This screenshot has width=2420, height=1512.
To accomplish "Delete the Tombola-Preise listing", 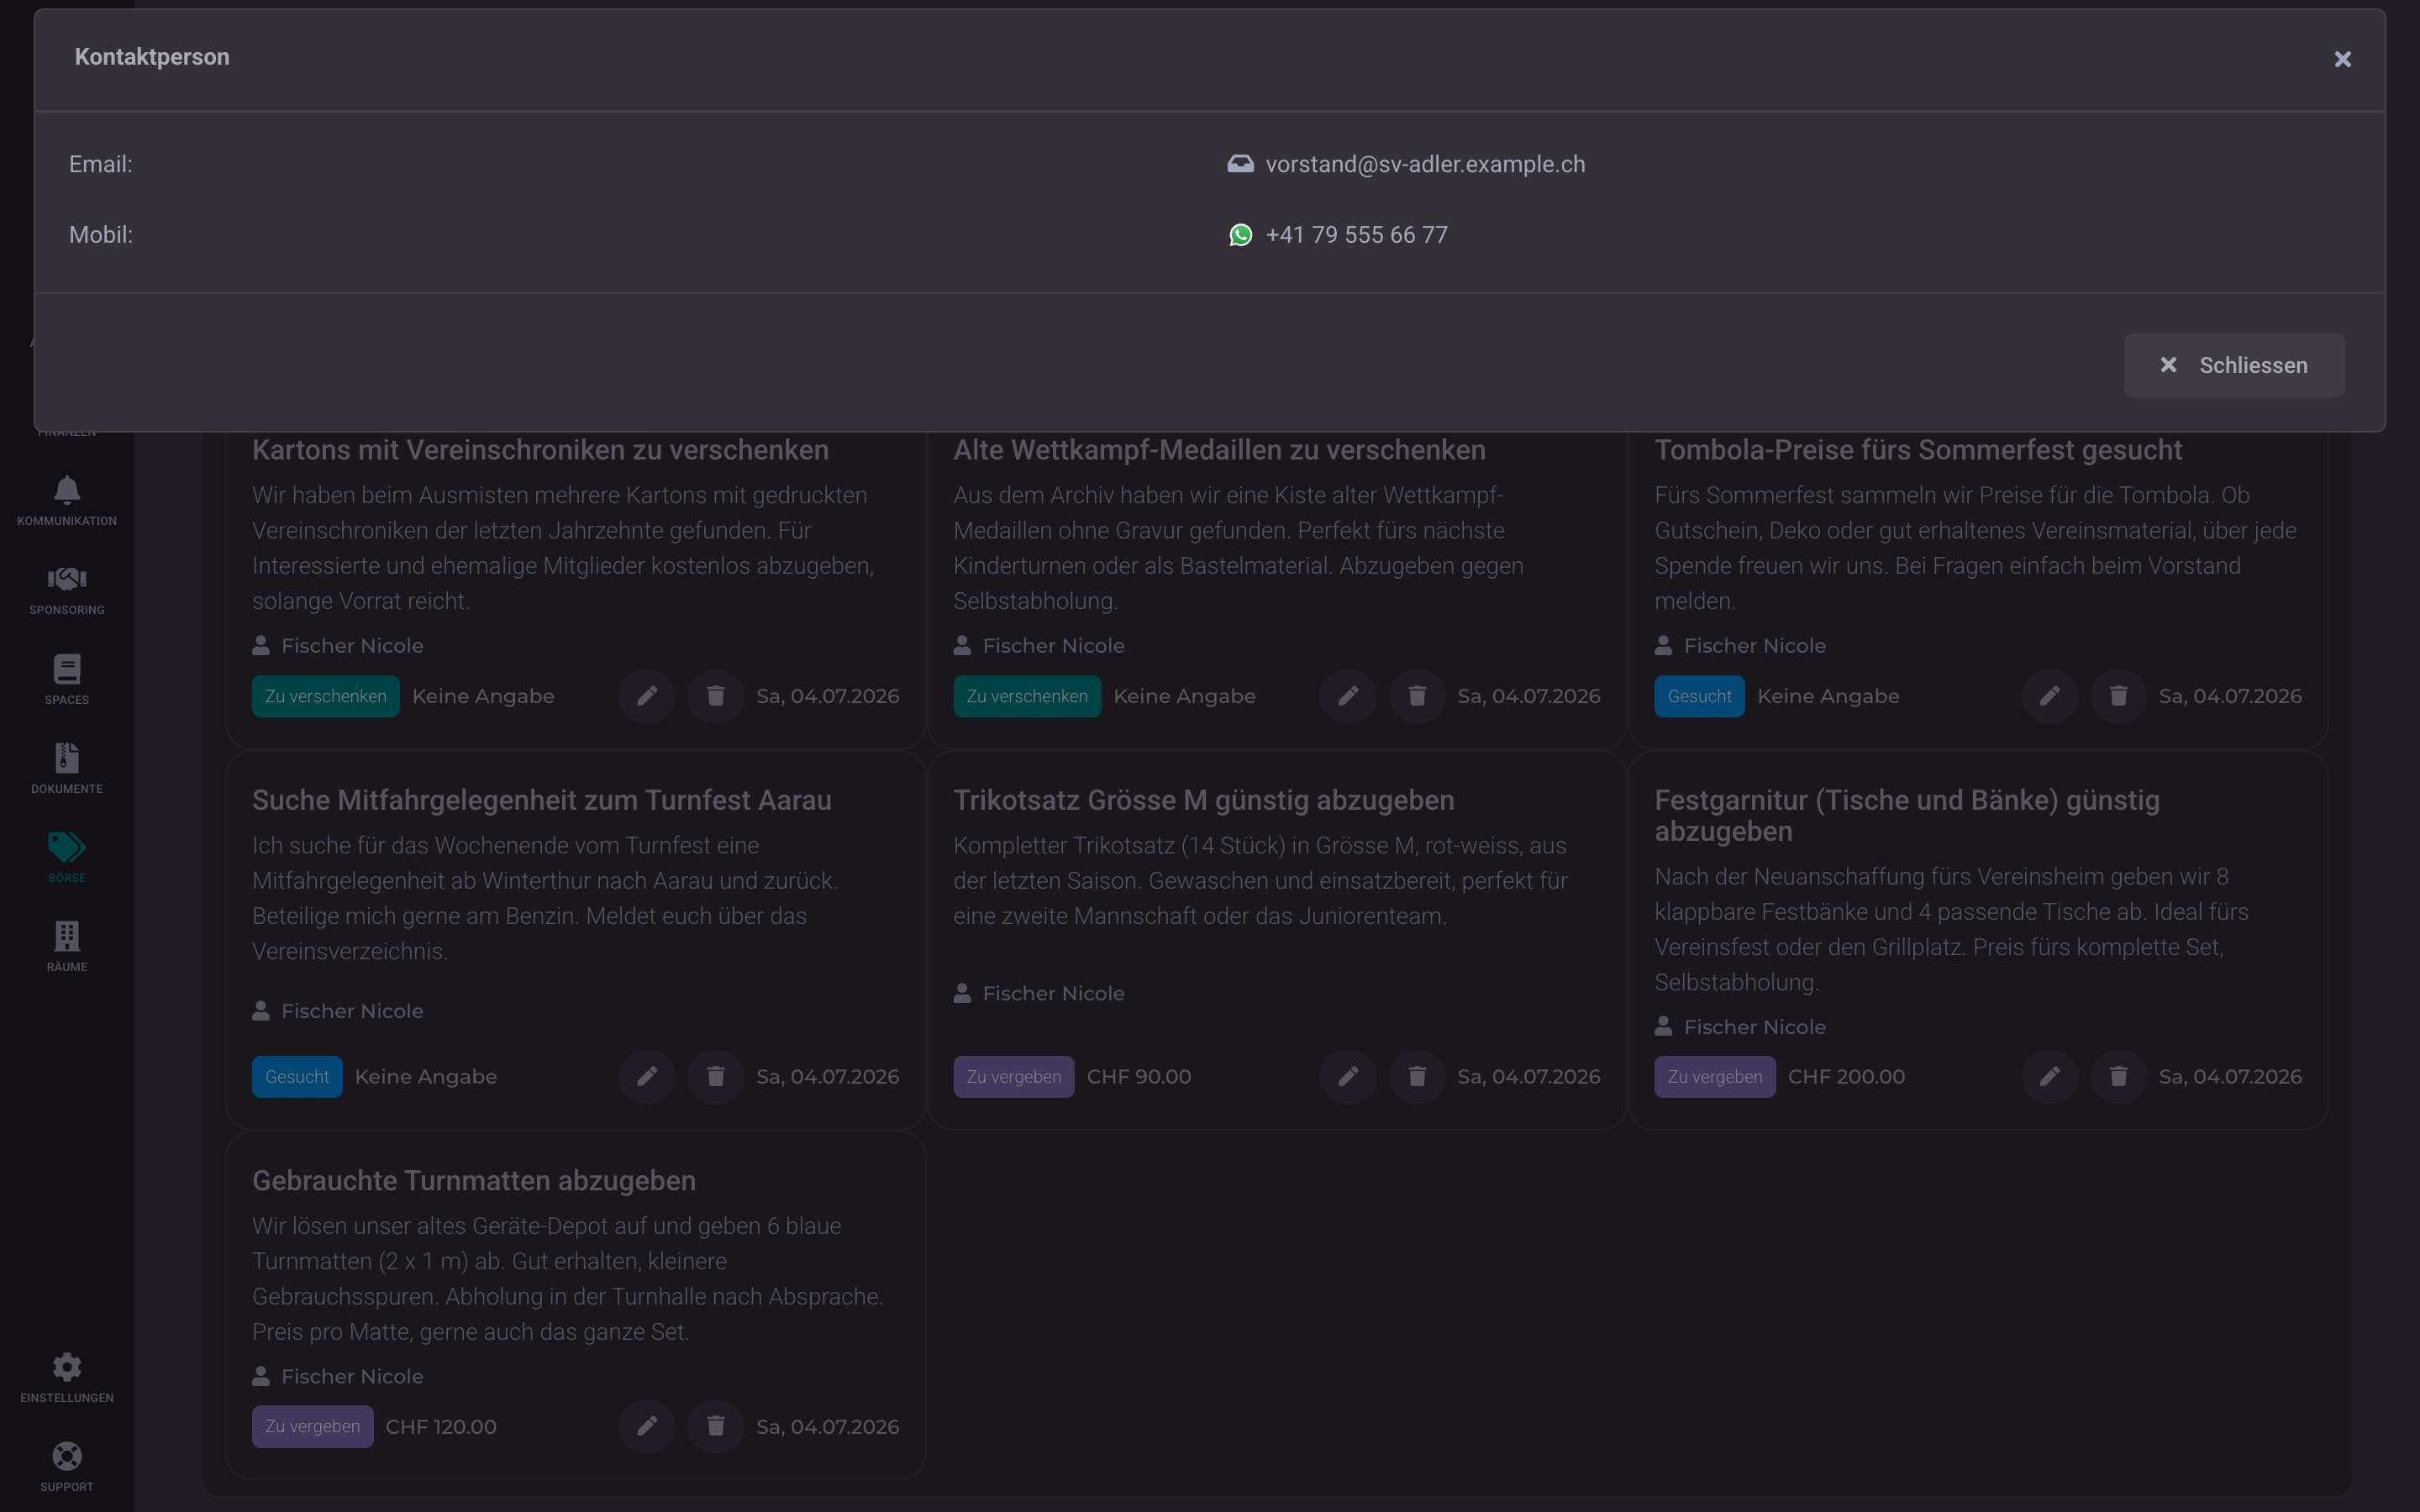I will 2118,696.
